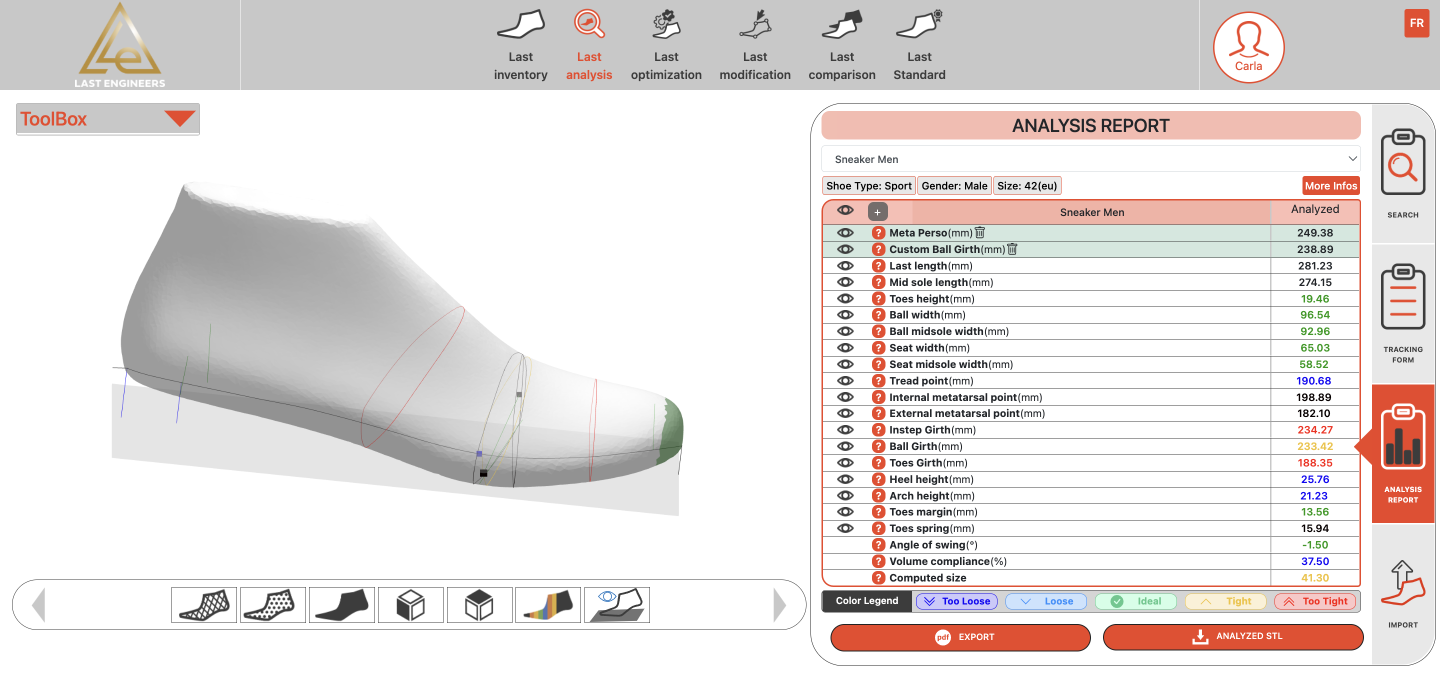
Task: Switch to the solid black last view
Action: (x=342, y=605)
